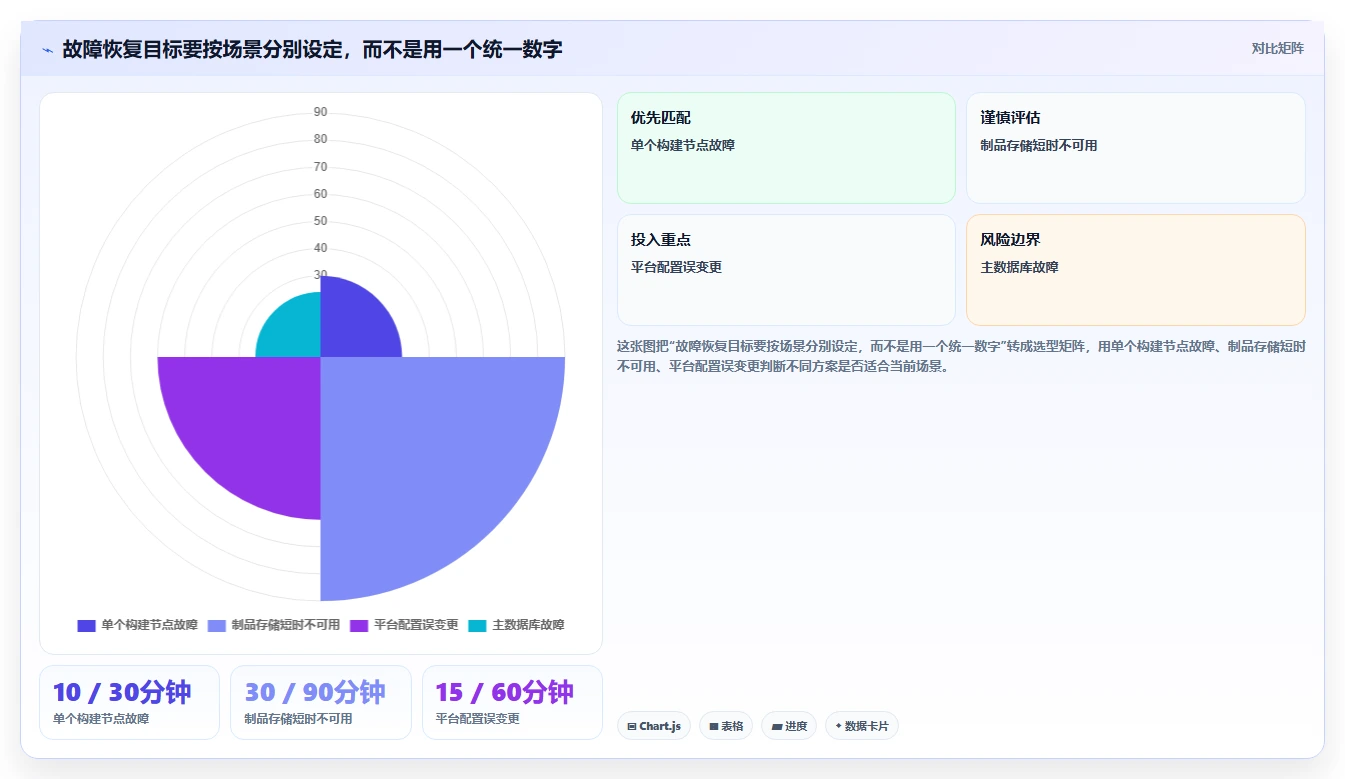The width and height of the screenshot is (1345, 779).
Task: Click the lightning icon beside the title
Action: [x=48, y=50]
